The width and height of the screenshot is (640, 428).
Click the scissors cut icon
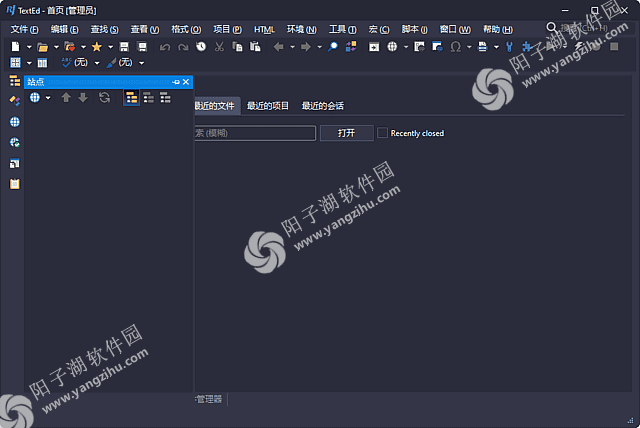[219, 47]
